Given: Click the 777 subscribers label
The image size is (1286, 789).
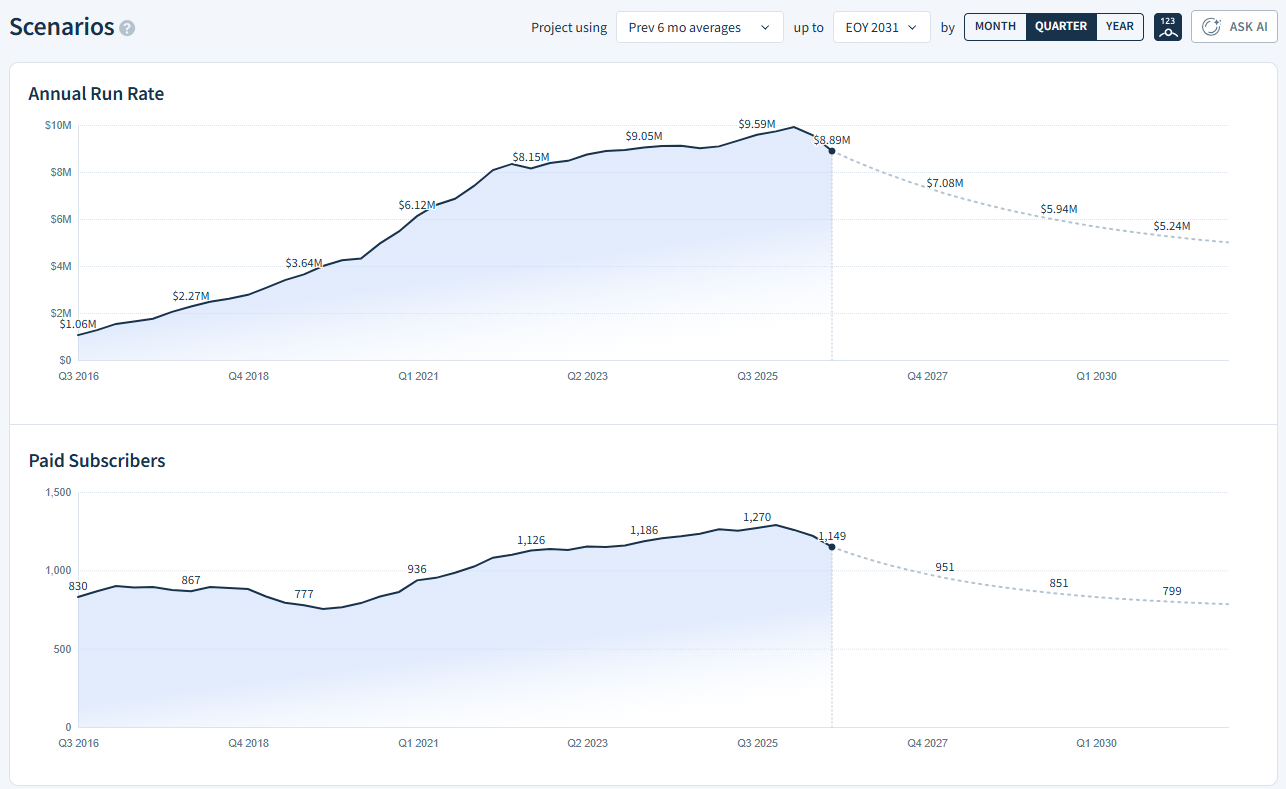Looking at the screenshot, I should pyautogui.click(x=304, y=594).
